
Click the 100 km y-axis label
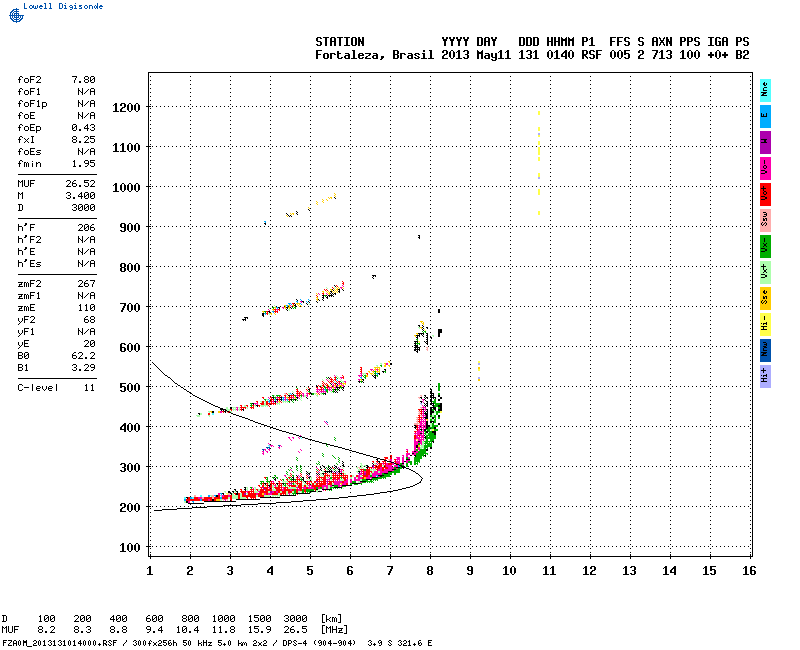pyautogui.click(x=130, y=548)
